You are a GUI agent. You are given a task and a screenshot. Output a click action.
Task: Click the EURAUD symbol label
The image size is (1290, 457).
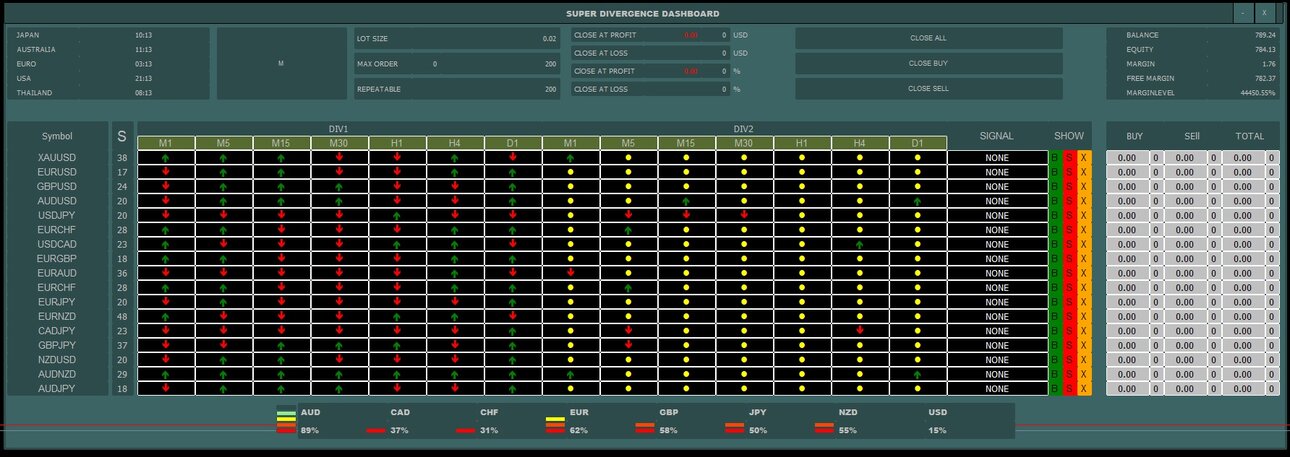[57, 273]
